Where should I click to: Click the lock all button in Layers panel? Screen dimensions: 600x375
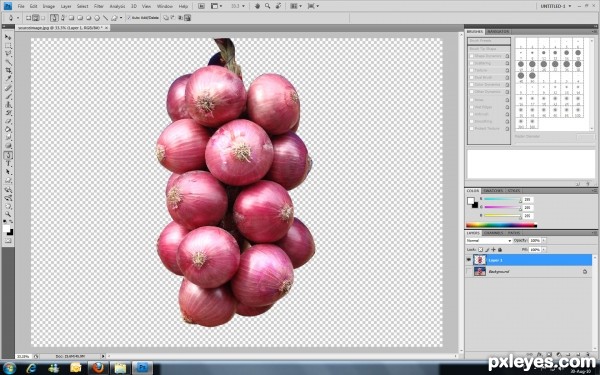point(500,249)
